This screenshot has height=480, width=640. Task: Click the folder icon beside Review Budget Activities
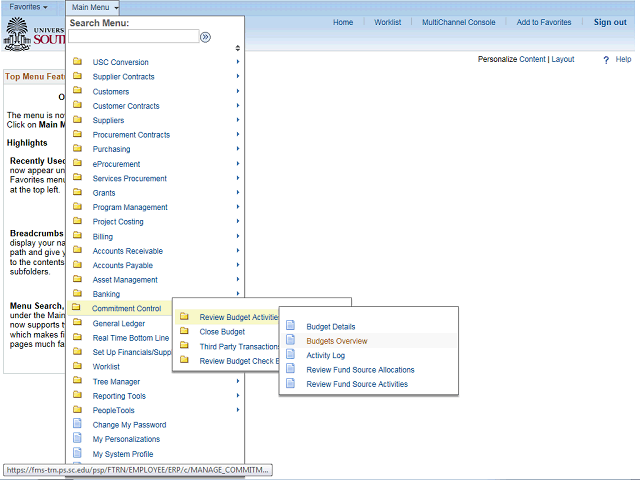tap(184, 316)
